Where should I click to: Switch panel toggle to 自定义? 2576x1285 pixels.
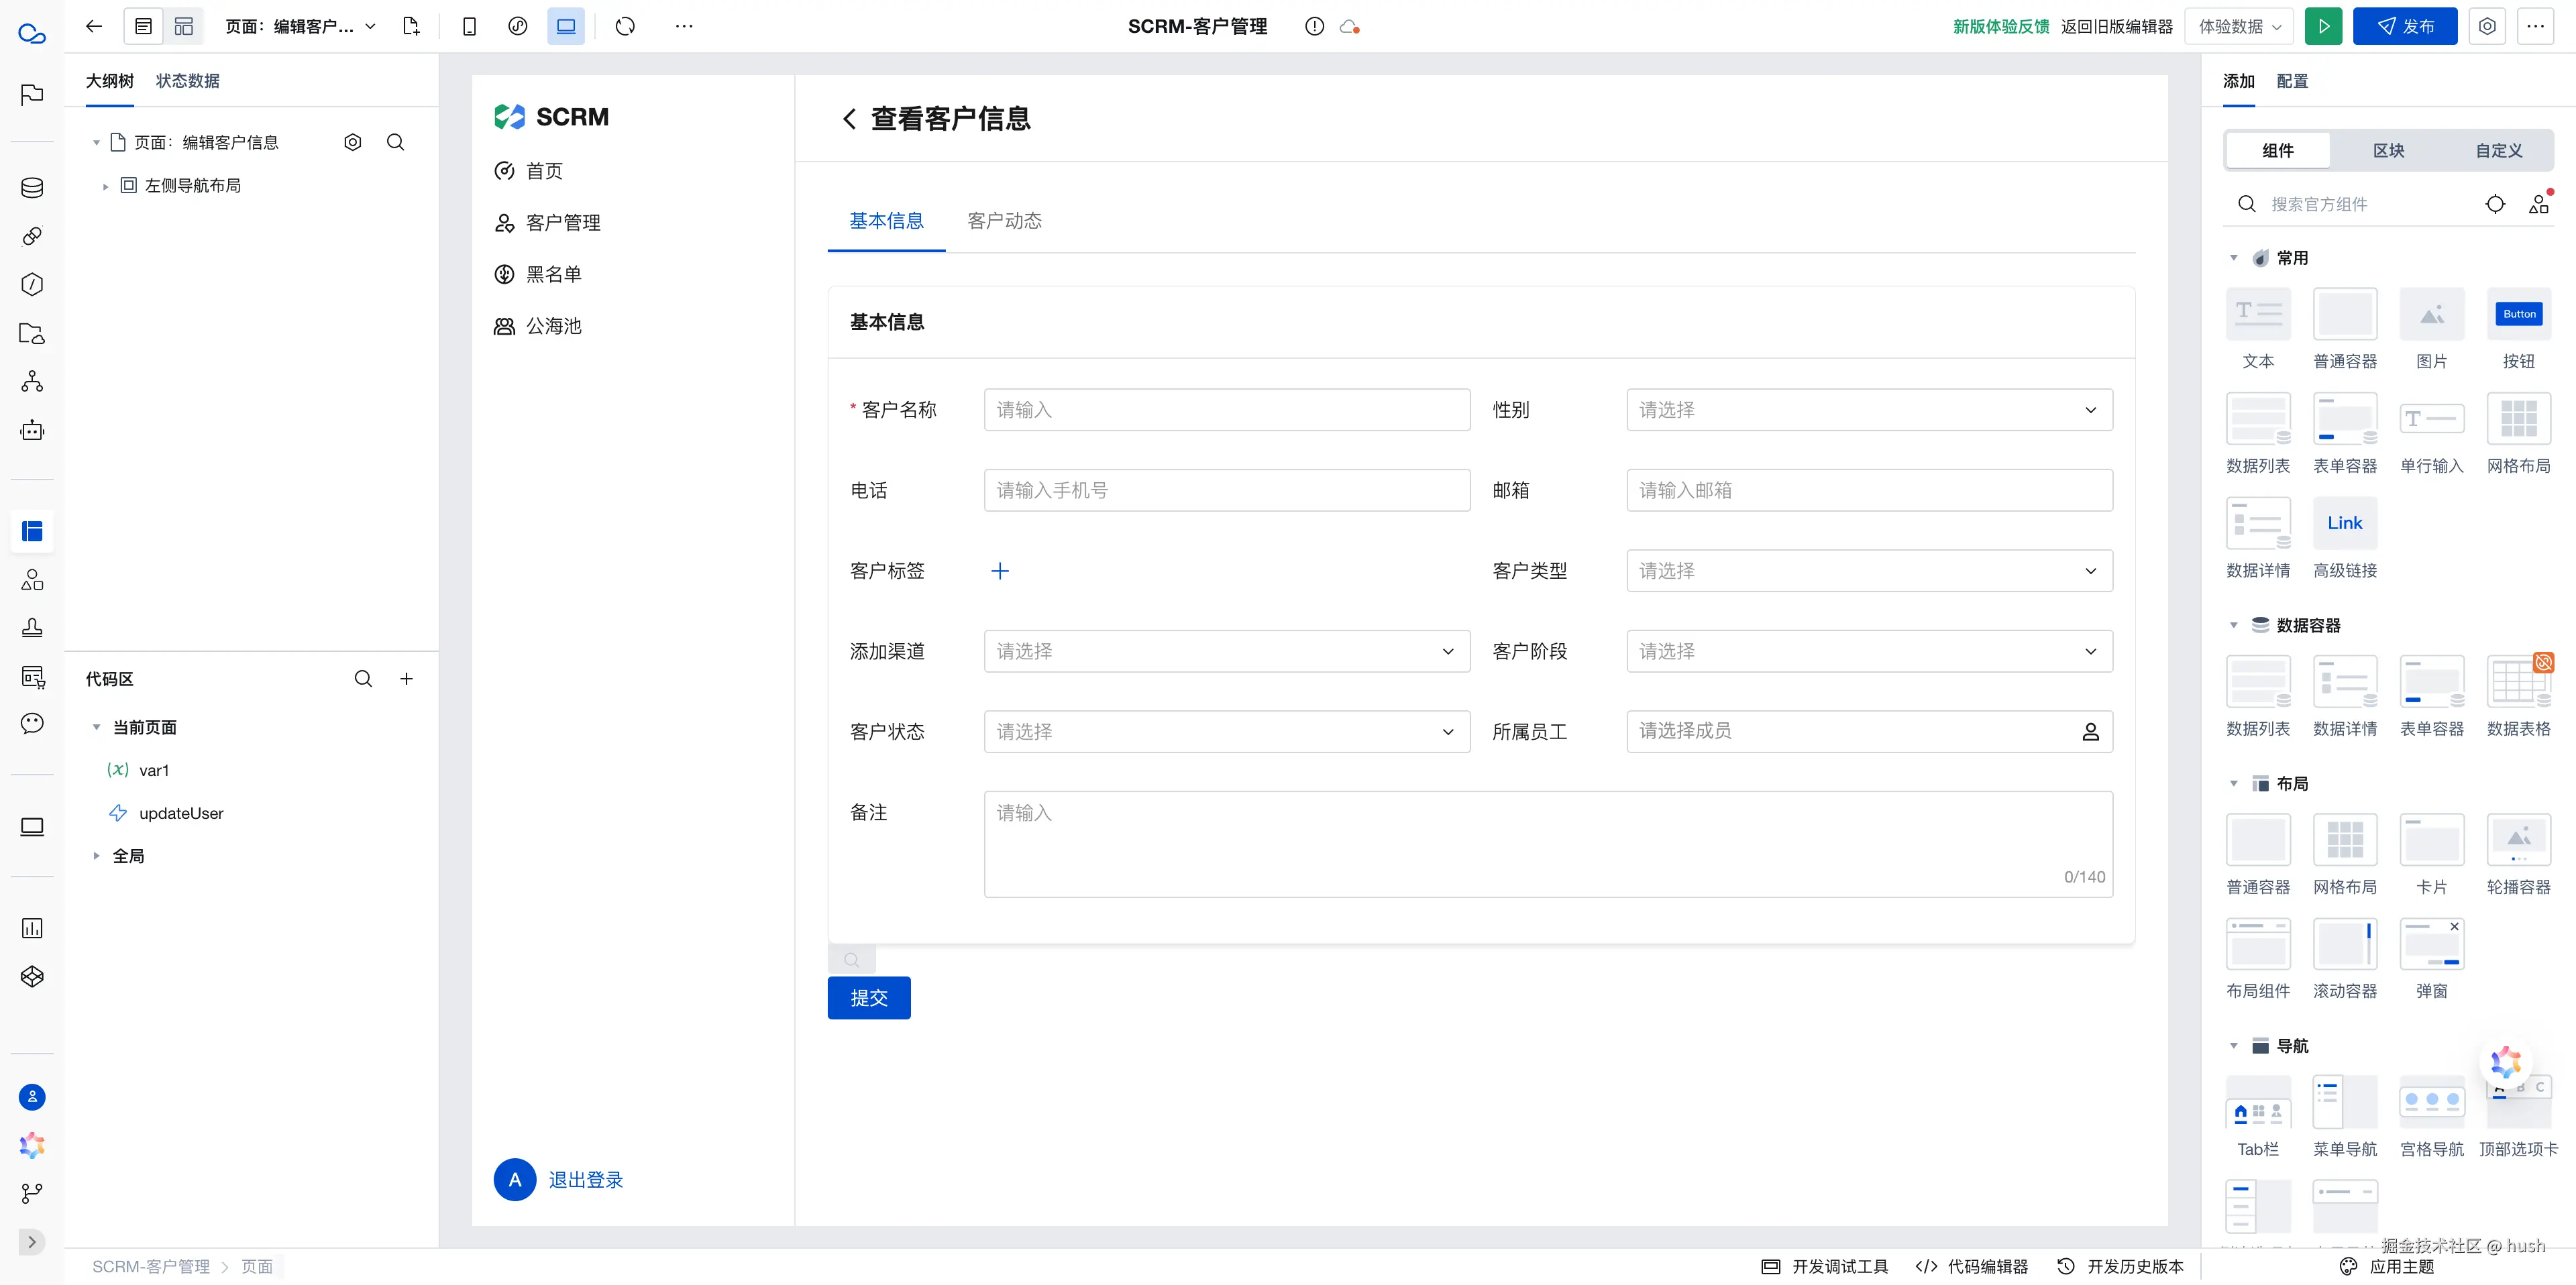[2498, 151]
